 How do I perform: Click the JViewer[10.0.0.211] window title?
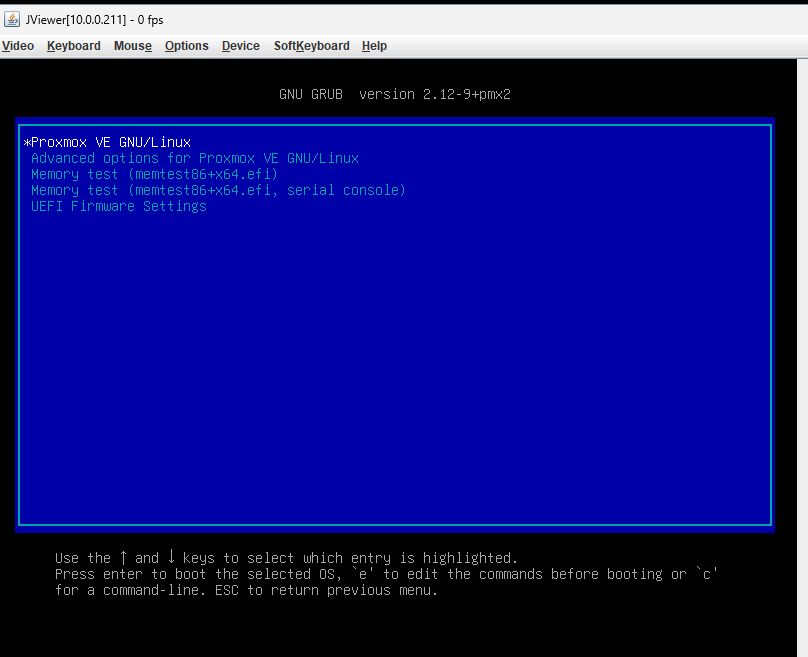pos(95,20)
